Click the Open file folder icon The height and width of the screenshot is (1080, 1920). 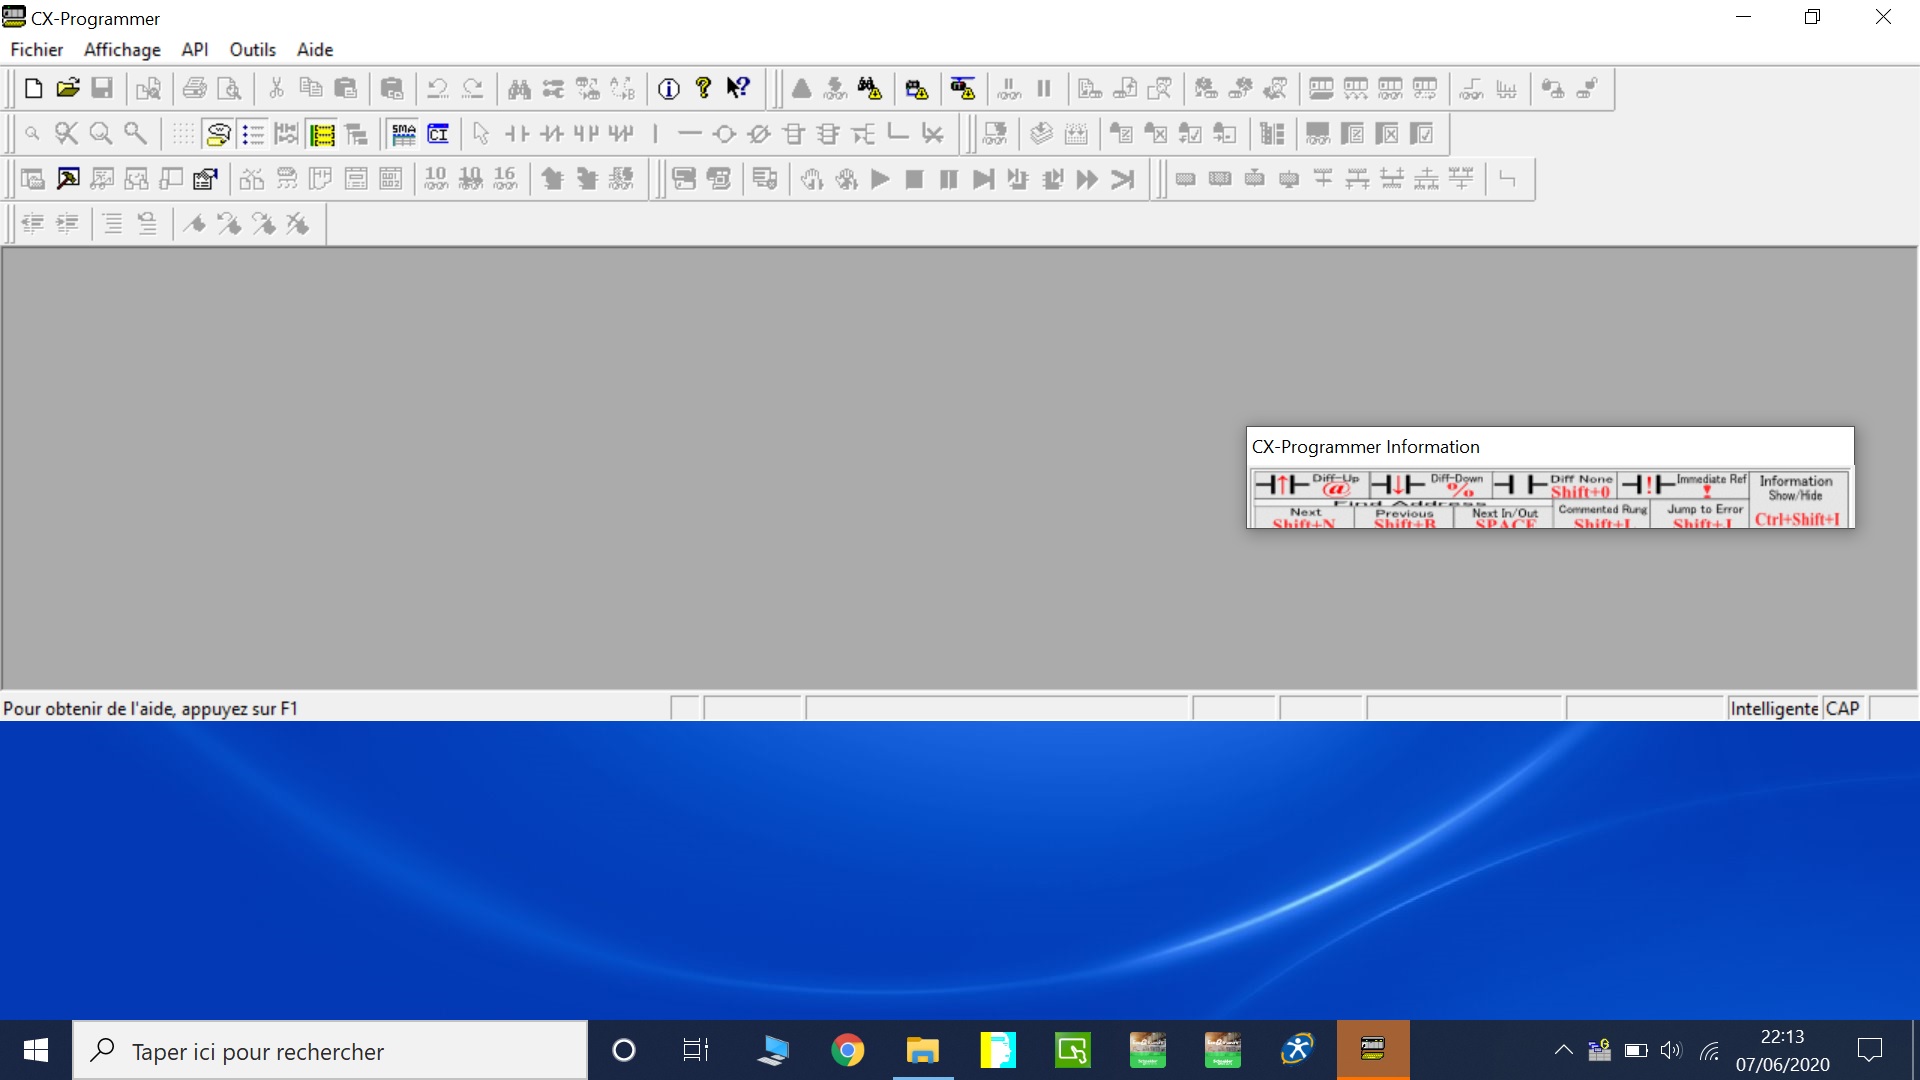tap(67, 89)
